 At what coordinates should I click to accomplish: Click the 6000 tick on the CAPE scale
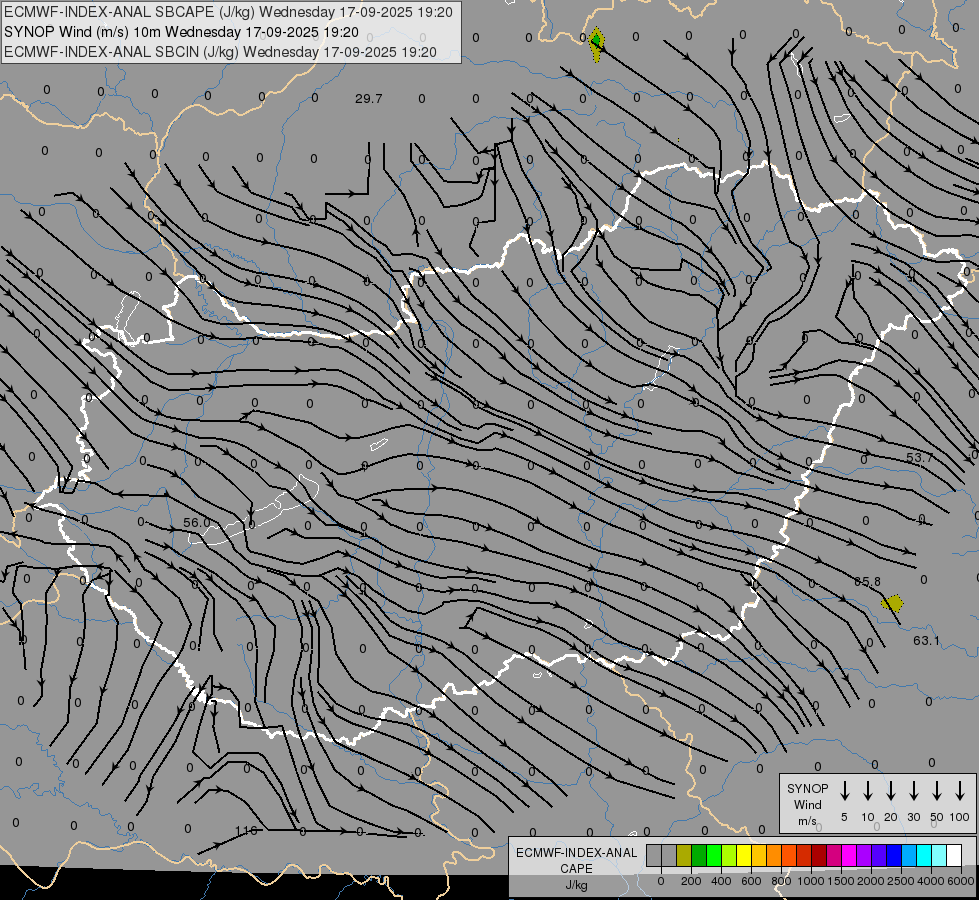tap(961, 881)
